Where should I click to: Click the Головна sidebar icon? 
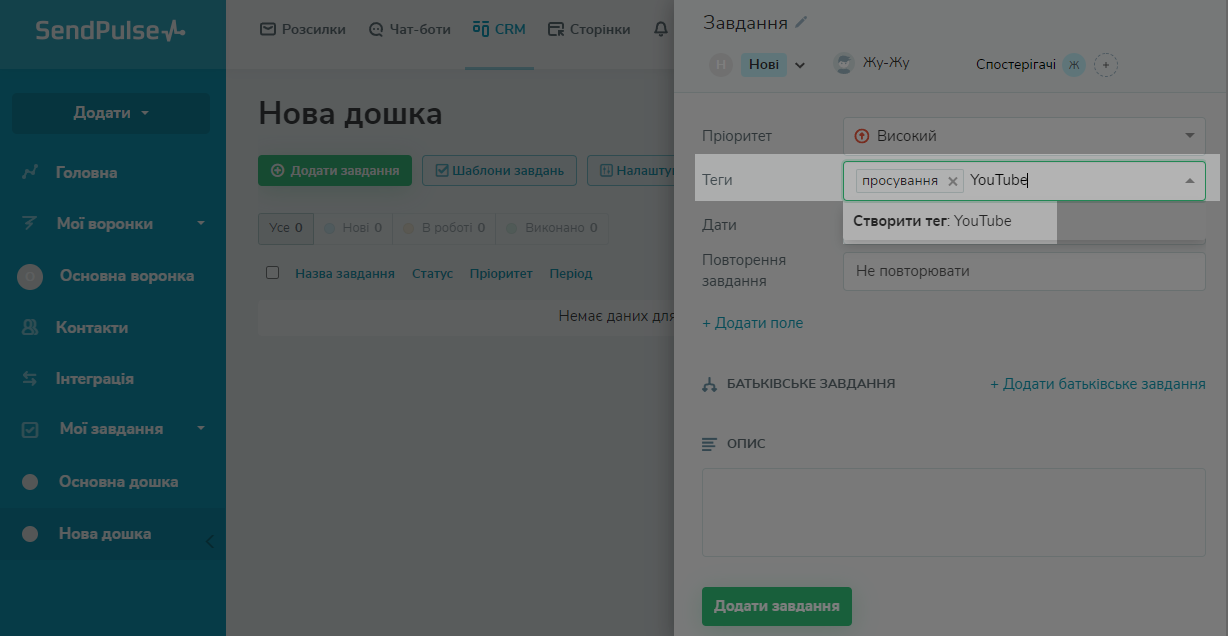point(30,173)
